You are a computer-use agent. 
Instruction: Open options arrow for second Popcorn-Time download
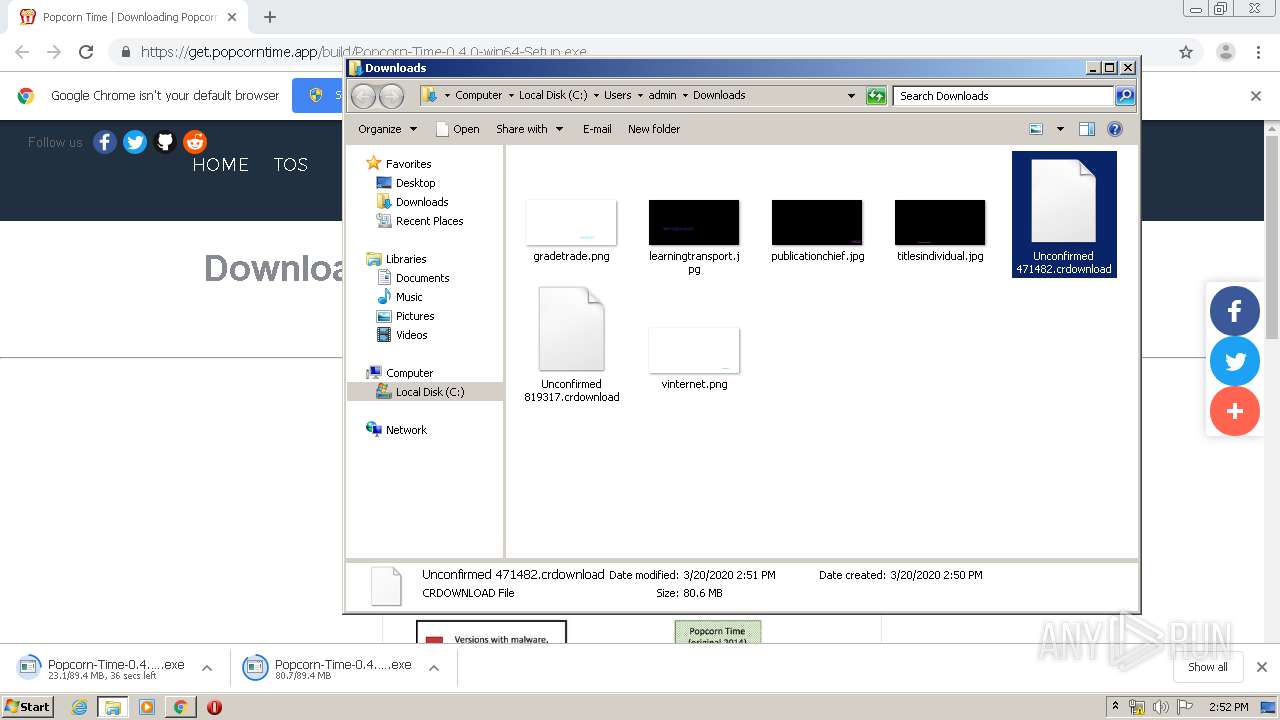[434, 668]
